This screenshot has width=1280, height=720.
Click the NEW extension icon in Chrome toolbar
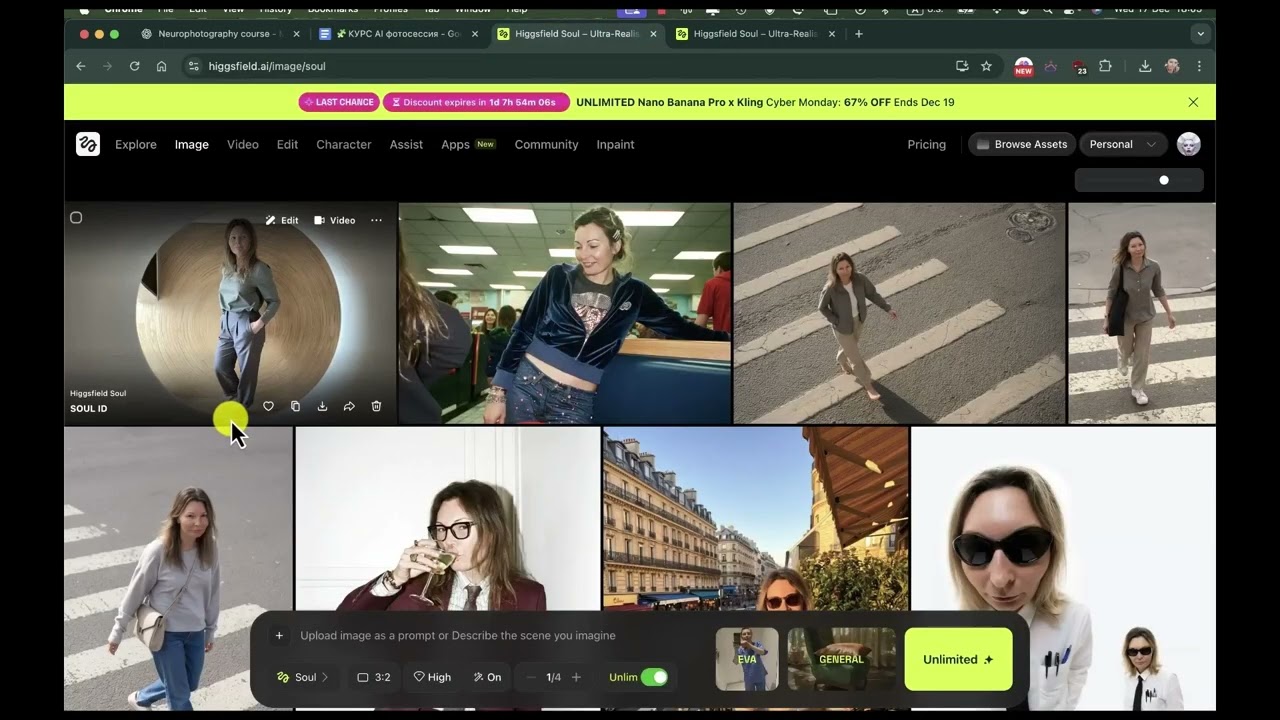pos(1024,67)
